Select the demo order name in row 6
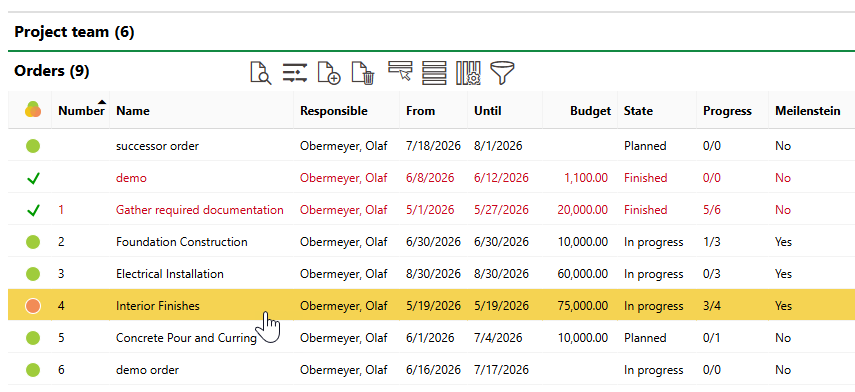The height and width of the screenshot is (392, 855). tap(147, 370)
